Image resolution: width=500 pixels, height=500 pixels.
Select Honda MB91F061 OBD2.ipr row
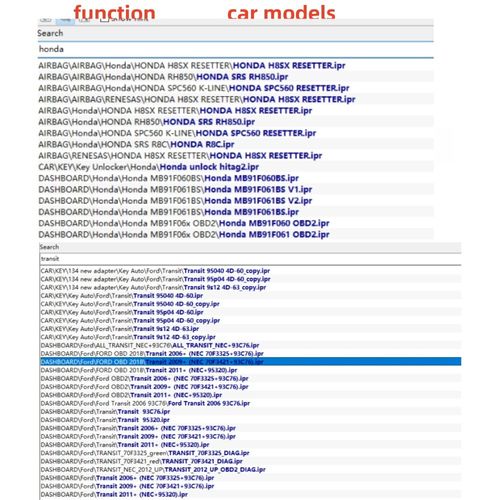click(236, 235)
